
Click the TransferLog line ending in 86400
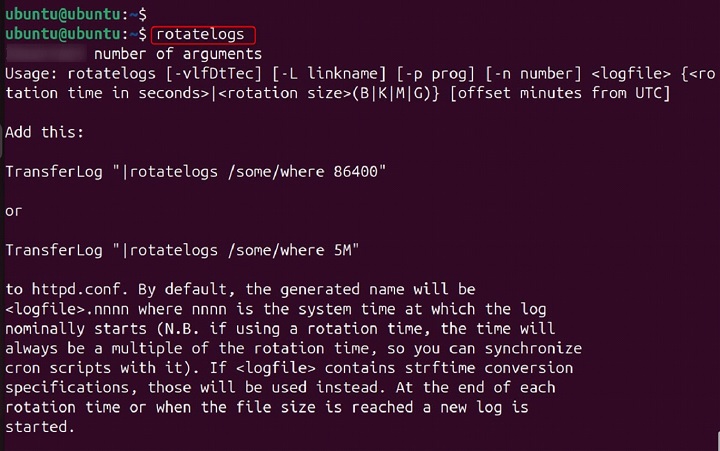pyautogui.click(x=196, y=171)
